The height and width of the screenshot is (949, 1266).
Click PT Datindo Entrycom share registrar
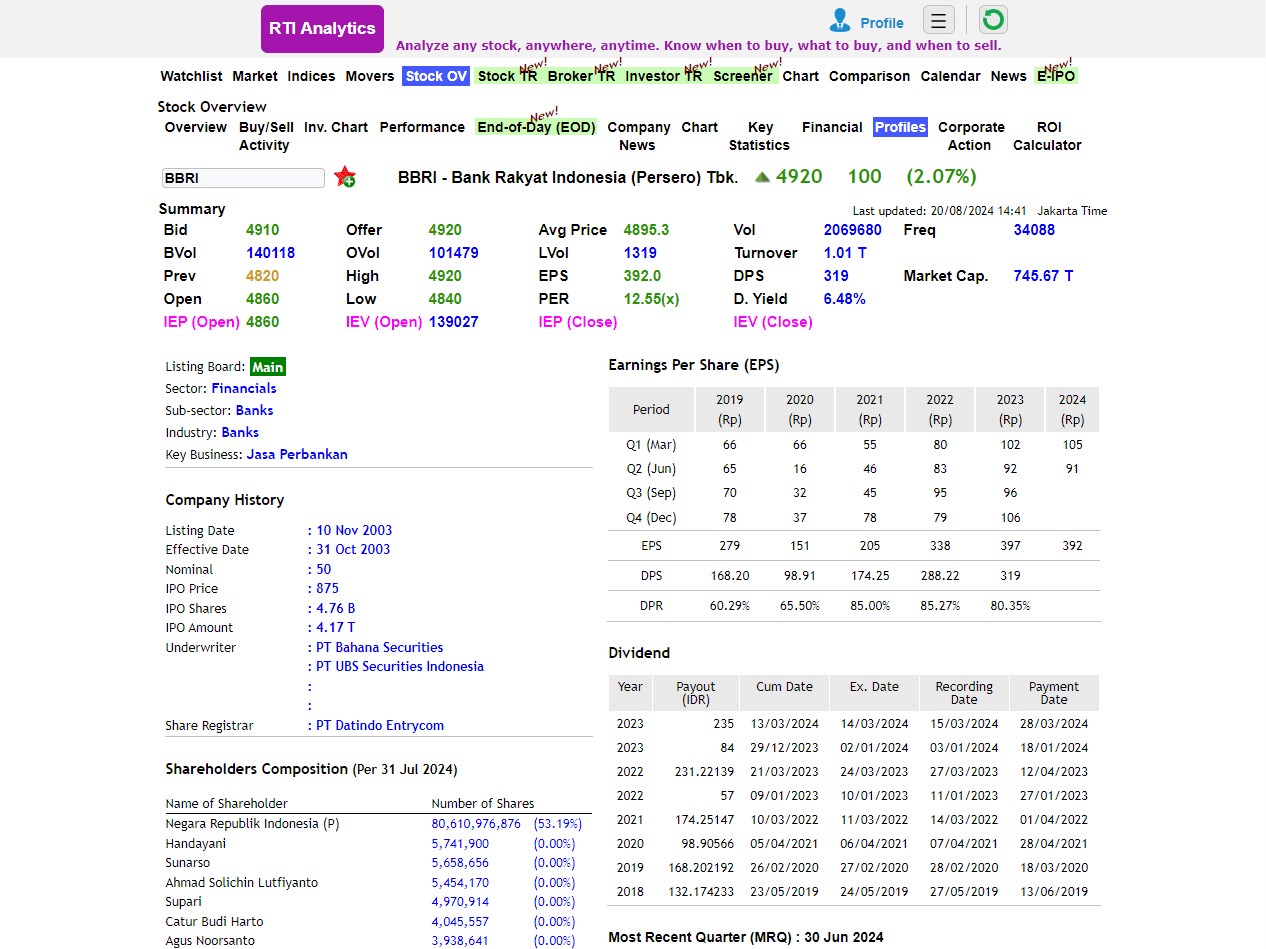[x=380, y=725]
